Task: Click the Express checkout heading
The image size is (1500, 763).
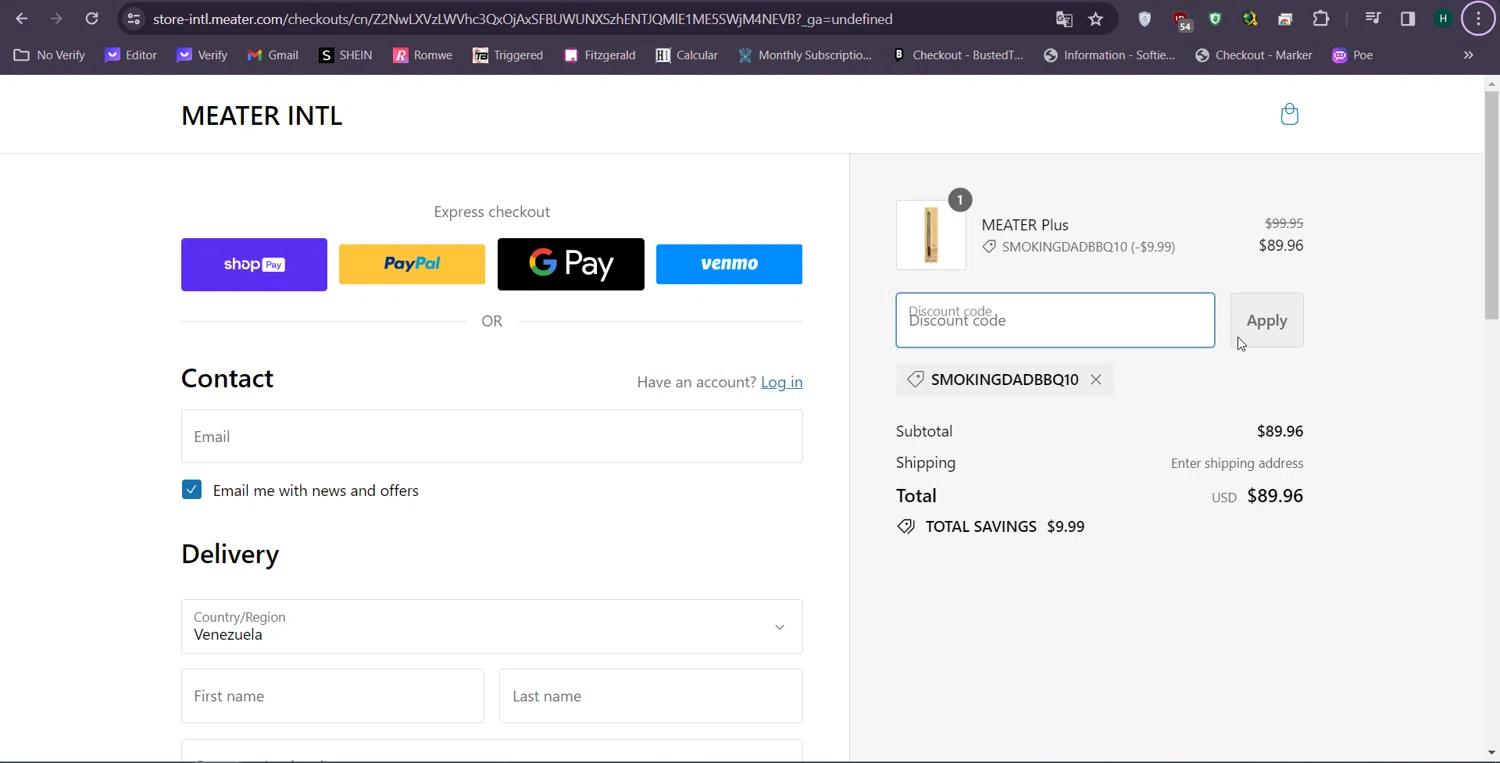Action: click(492, 212)
